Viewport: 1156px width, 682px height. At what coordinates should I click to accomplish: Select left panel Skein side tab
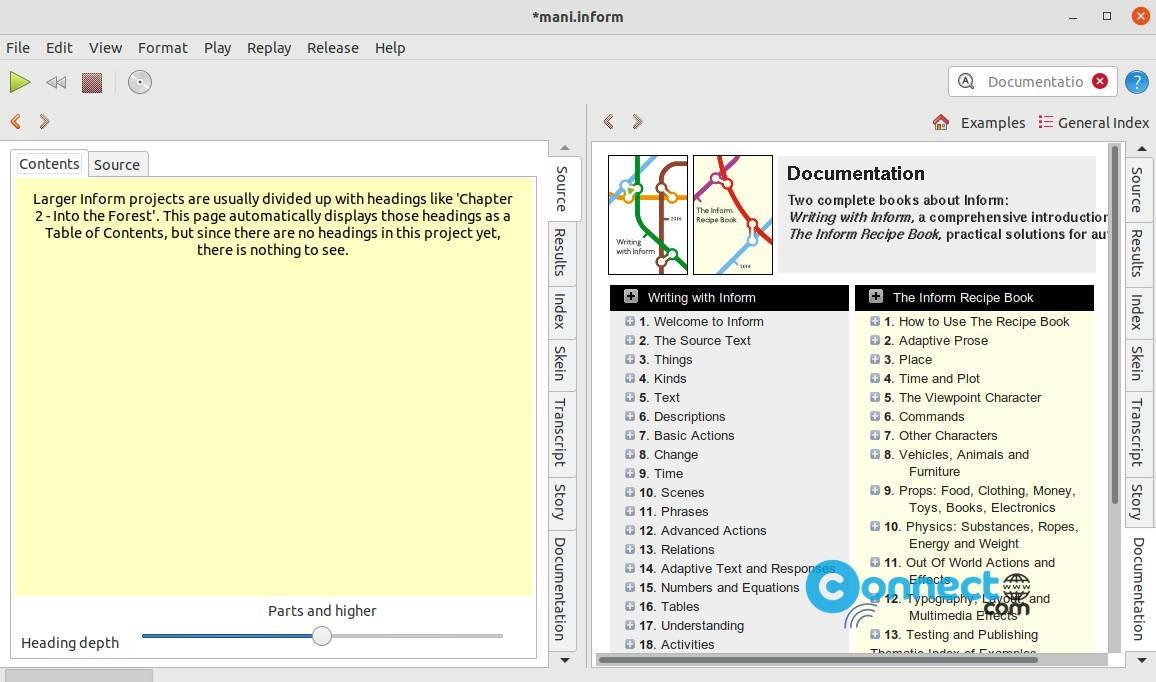tap(560, 363)
